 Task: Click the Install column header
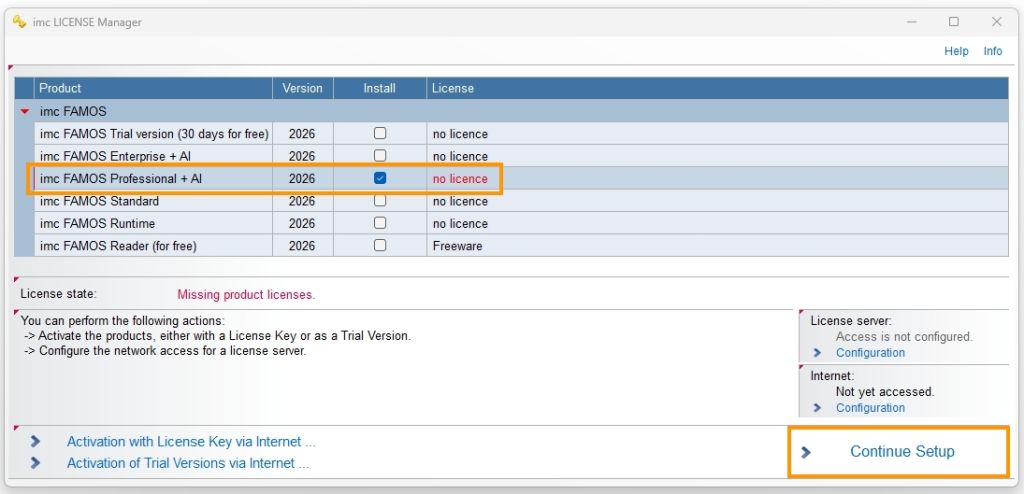(x=380, y=88)
